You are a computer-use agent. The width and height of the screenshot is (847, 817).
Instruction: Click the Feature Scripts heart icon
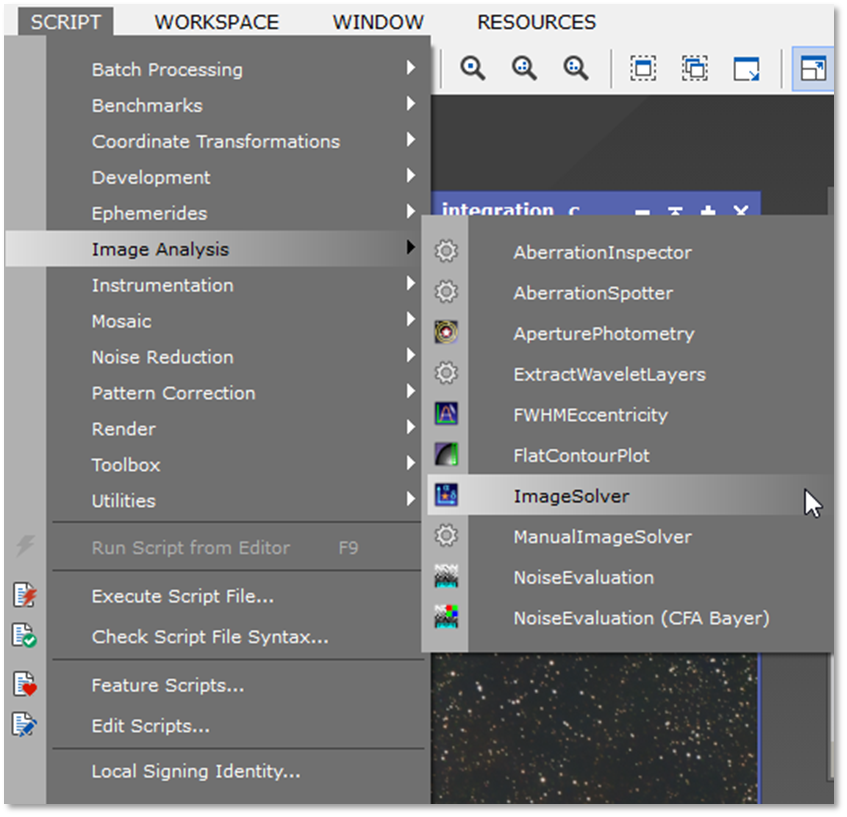point(24,685)
